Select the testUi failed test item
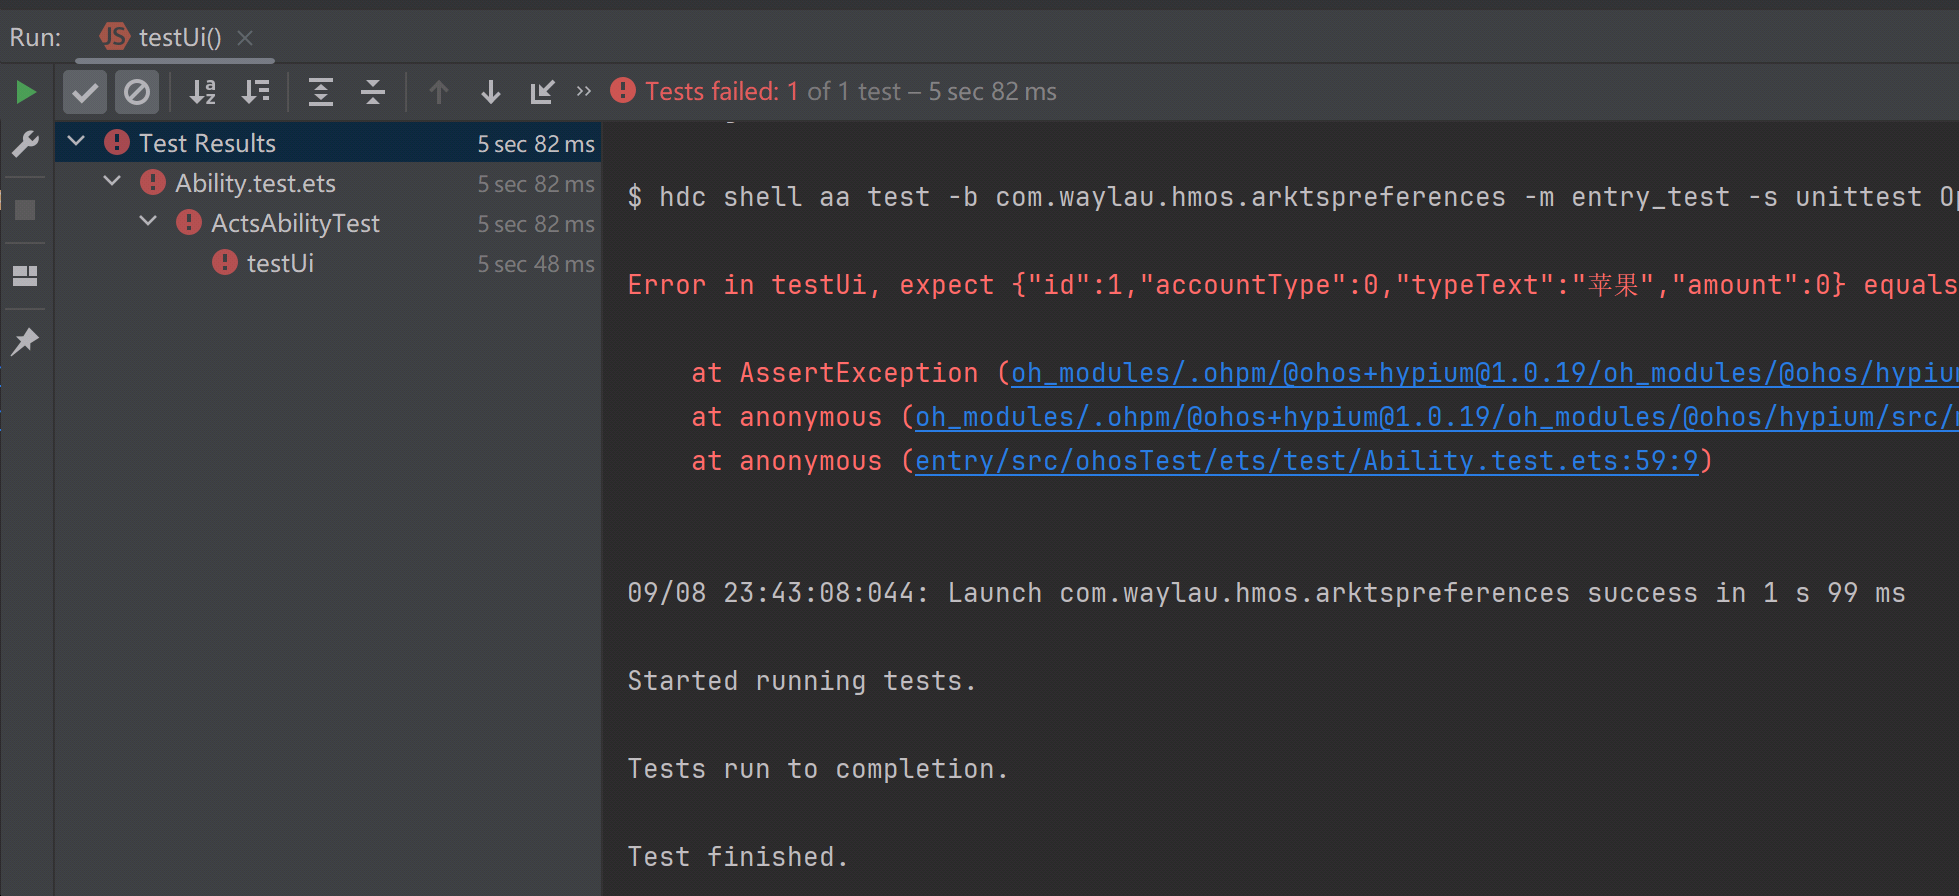The height and width of the screenshot is (896, 1959). point(280,263)
